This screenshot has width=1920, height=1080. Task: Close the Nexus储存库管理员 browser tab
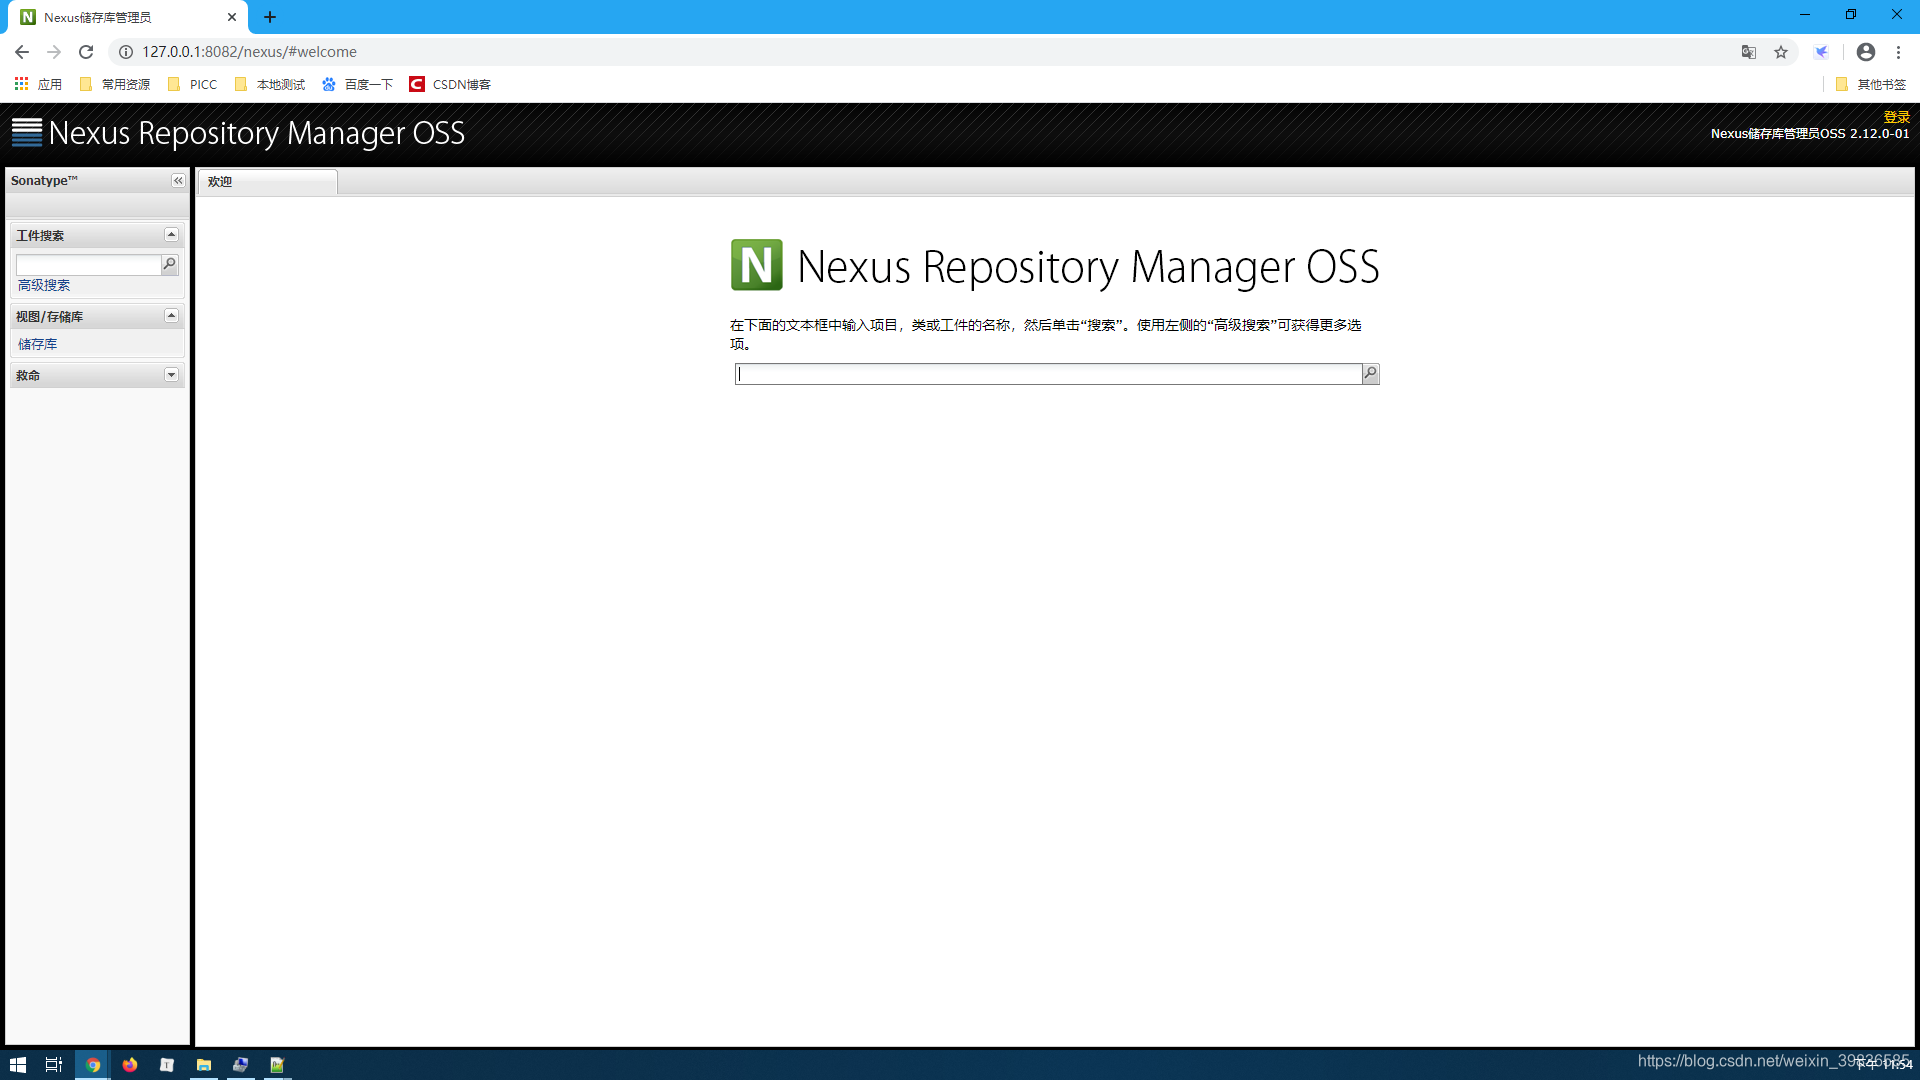coord(232,17)
